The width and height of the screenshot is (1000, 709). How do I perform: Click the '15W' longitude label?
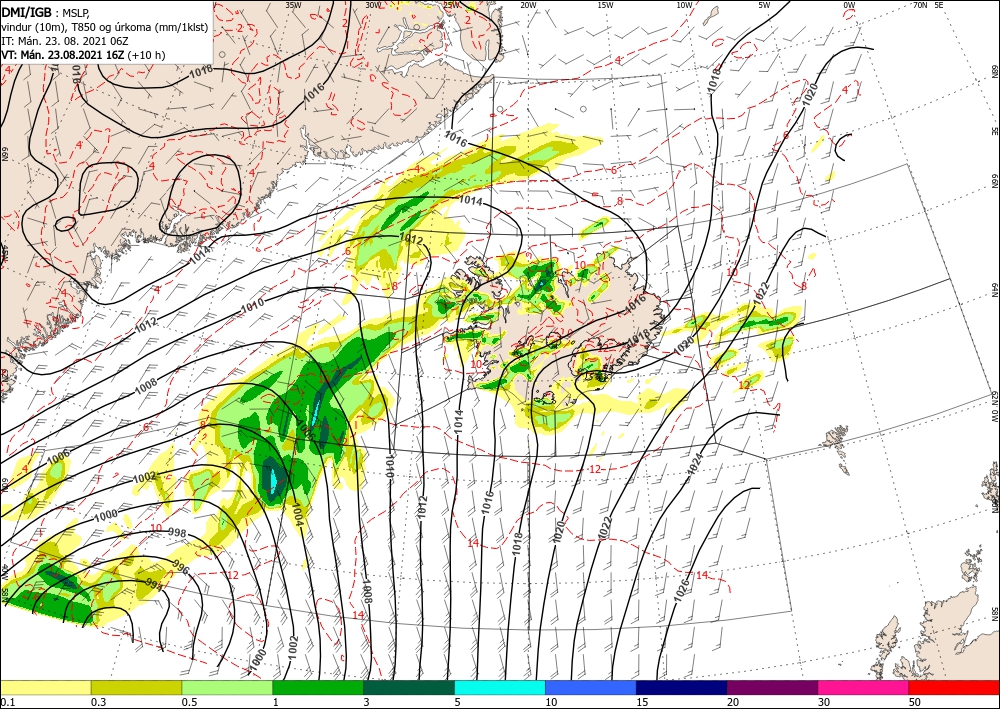(606, 5)
